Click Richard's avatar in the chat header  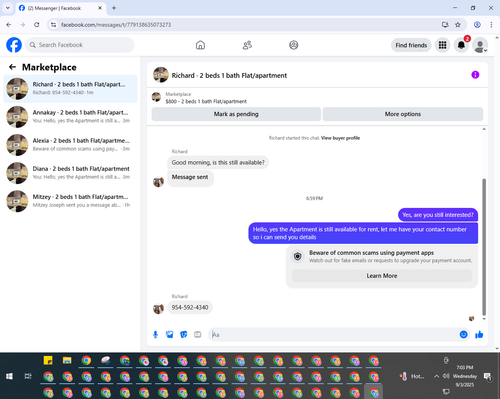(161, 75)
